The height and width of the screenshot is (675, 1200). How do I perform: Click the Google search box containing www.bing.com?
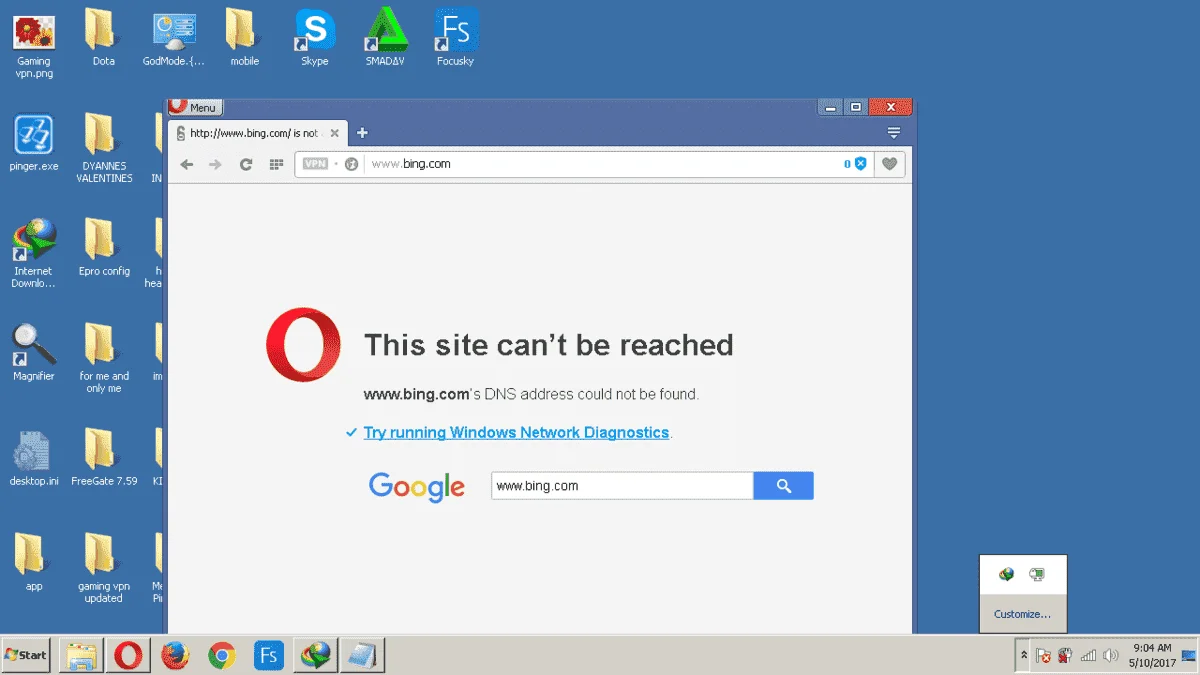tap(622, 486)
